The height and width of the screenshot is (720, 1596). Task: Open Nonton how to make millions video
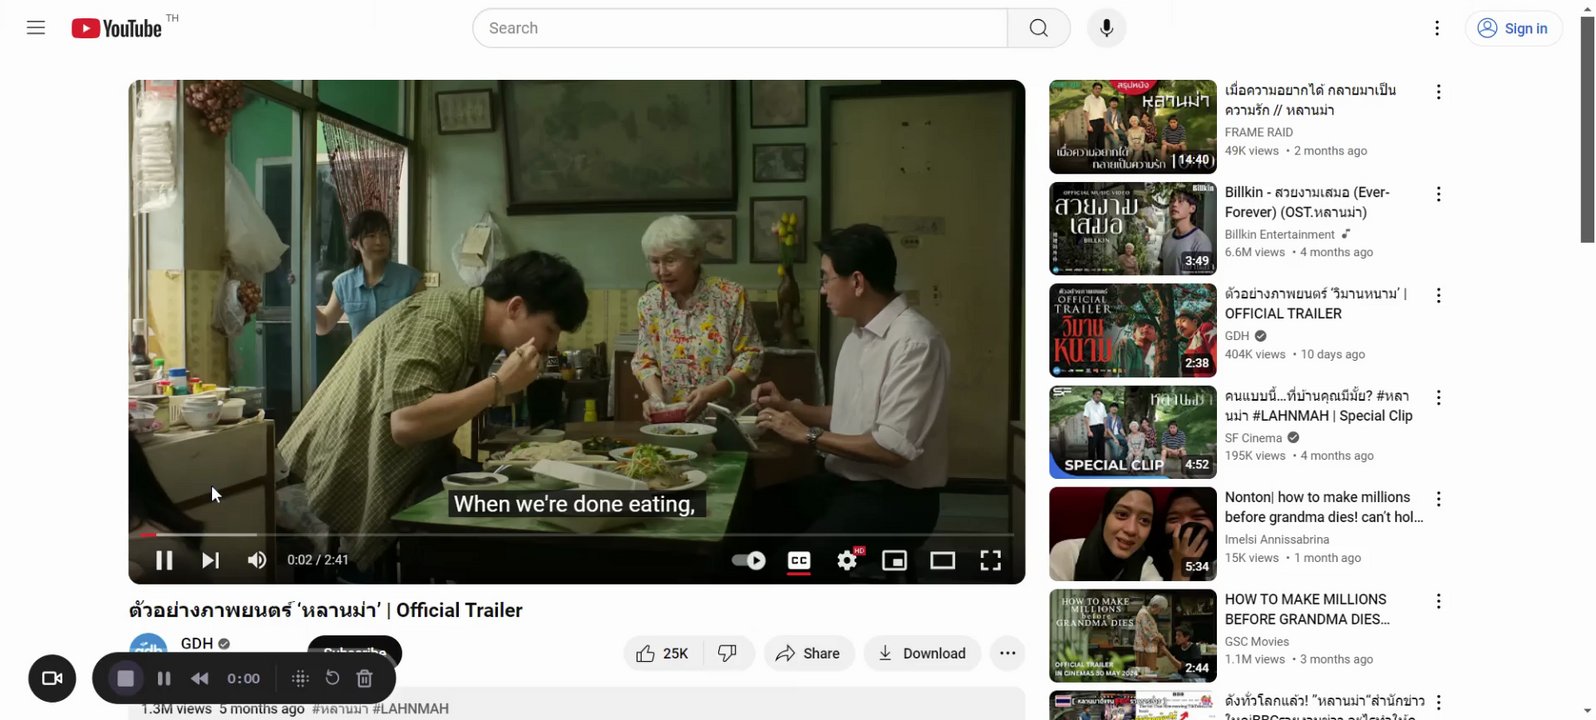(x=1324, y=507)
